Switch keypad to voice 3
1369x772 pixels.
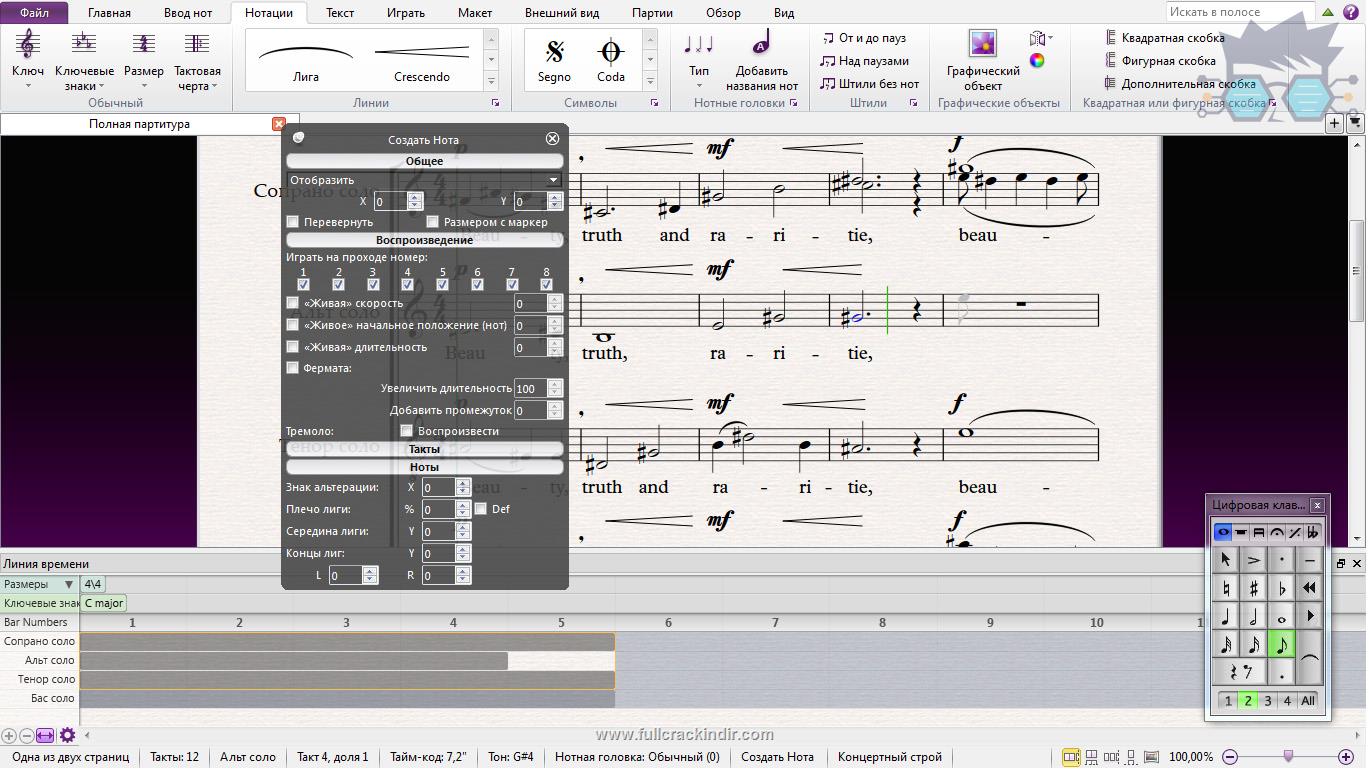click(1267, 701)
